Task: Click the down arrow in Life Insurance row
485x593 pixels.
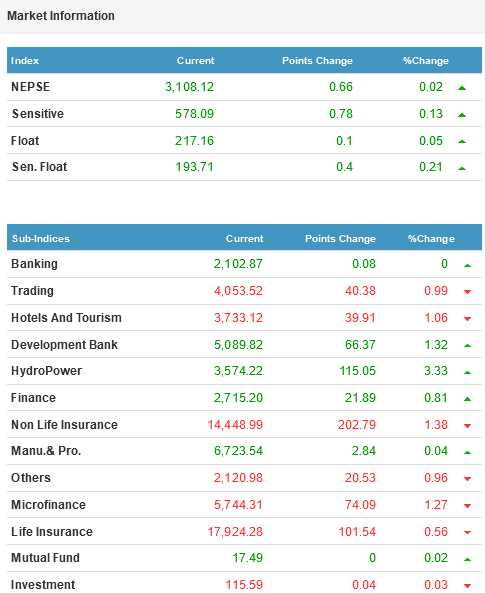Action: [x=468, y=532]
